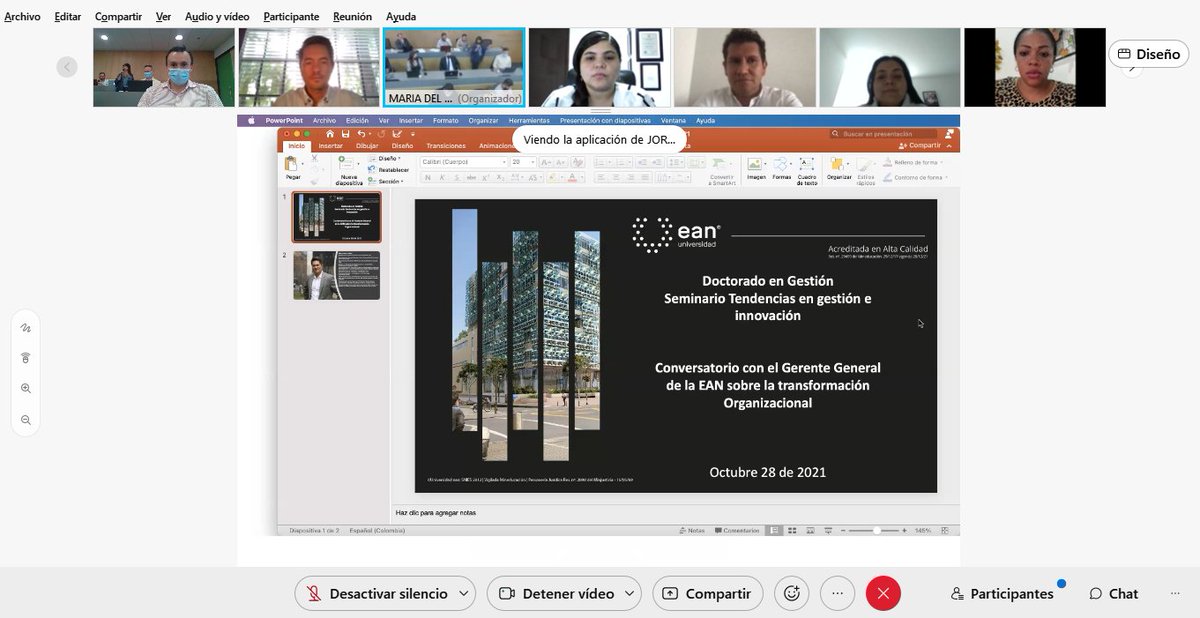
Task: Open PowerPoint Ventana menu
Action: point(673,120)
